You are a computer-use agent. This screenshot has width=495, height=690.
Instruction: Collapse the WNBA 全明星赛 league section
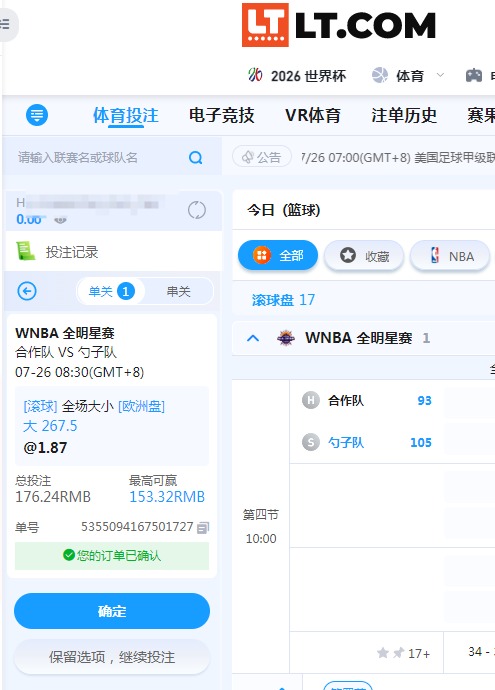(x=253, y=338)
